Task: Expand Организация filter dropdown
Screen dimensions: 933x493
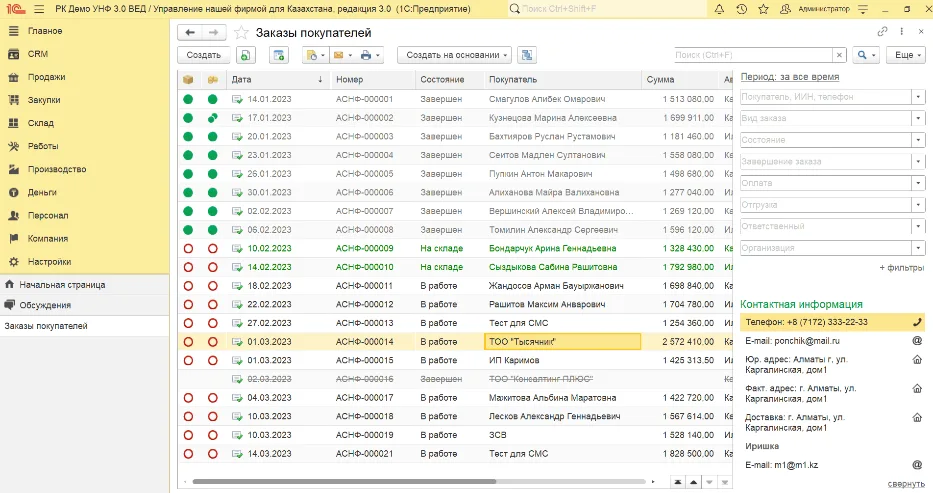Action: click(918, 248)
